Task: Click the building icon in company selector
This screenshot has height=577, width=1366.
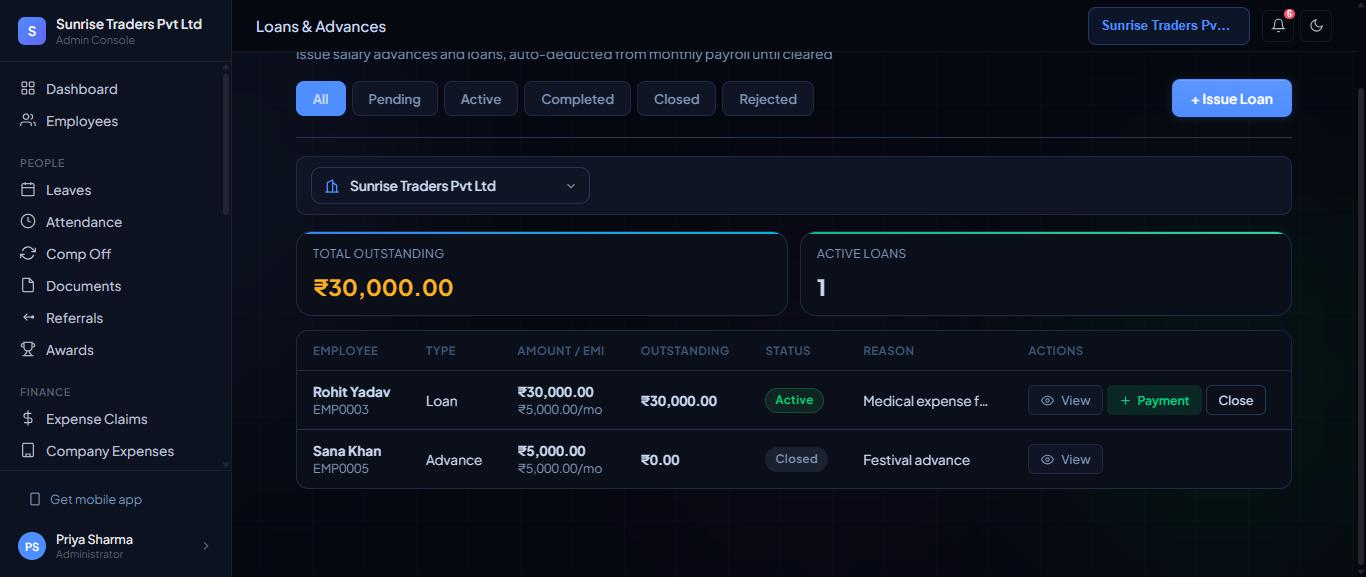Action: (x=333, y=186)
